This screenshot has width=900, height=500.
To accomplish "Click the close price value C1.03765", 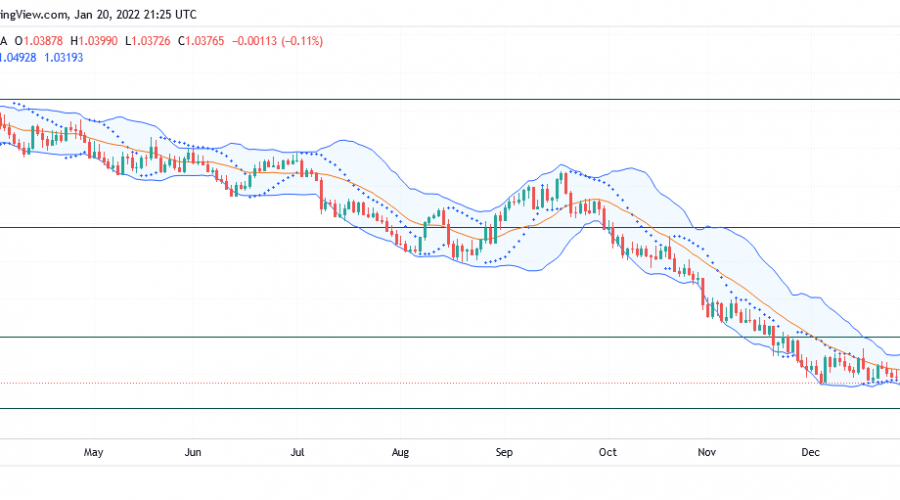I will coord(201,41).
